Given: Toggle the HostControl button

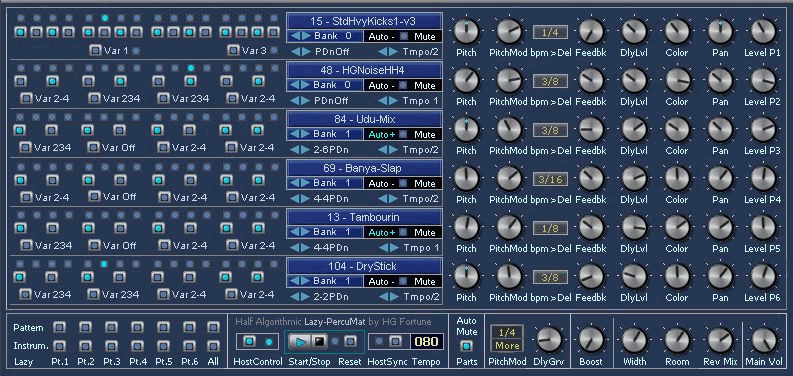Looking at the screenshot, I should (249, 342).
